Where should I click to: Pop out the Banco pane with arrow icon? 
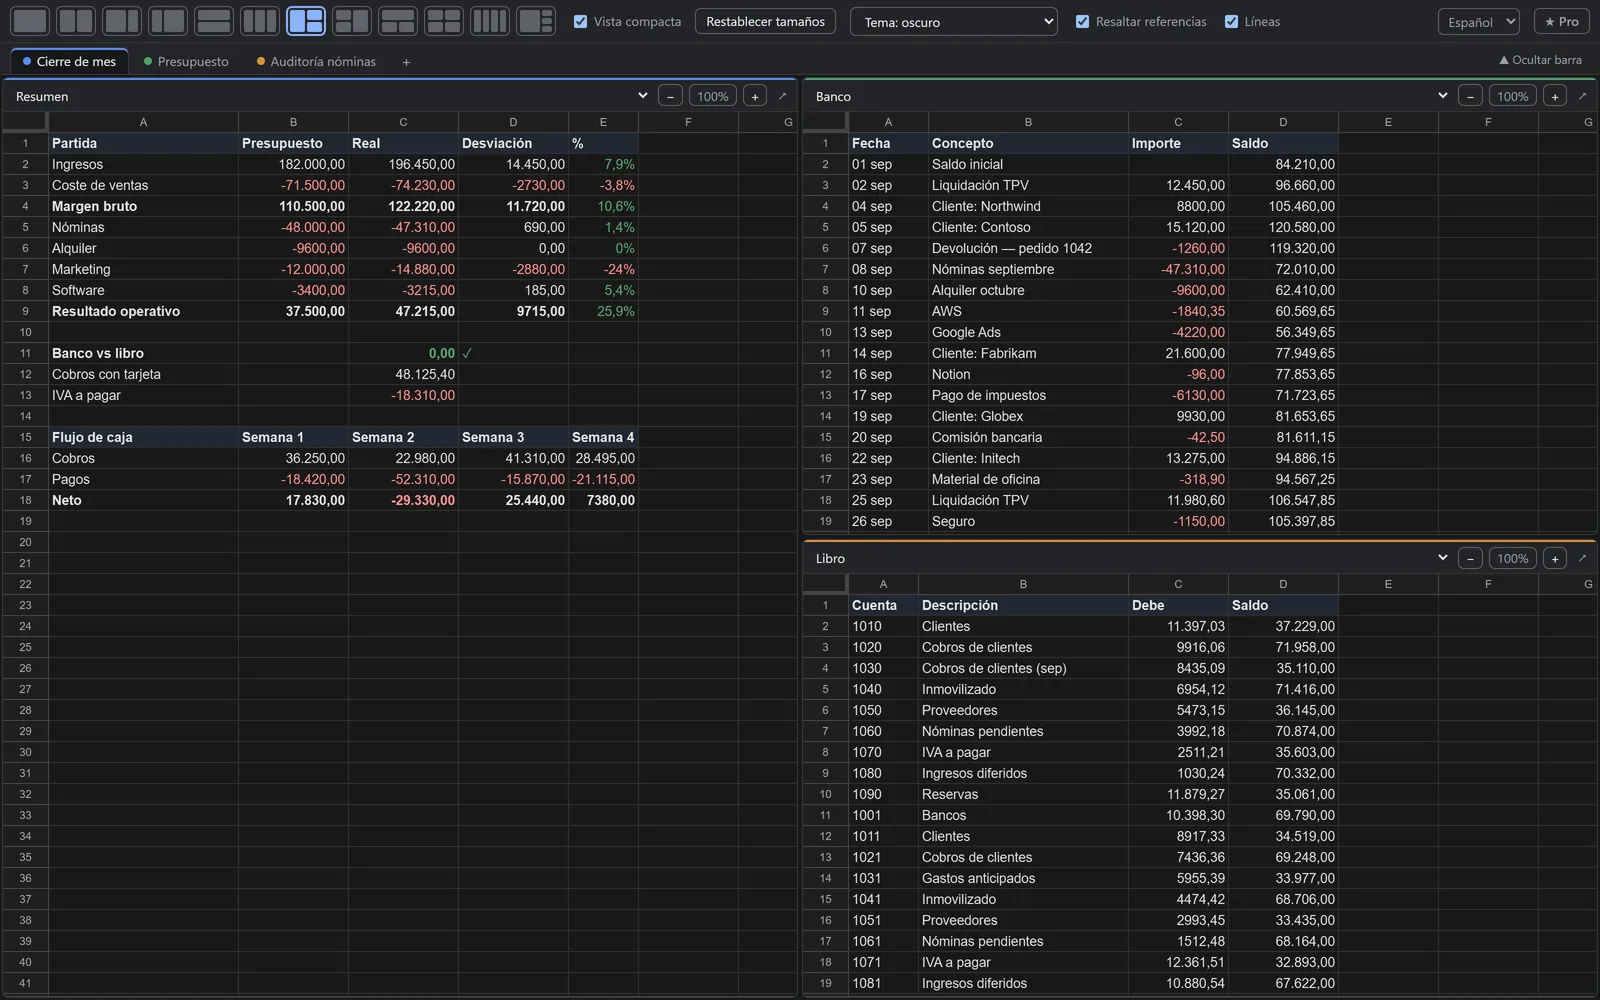pos(1582,96)
